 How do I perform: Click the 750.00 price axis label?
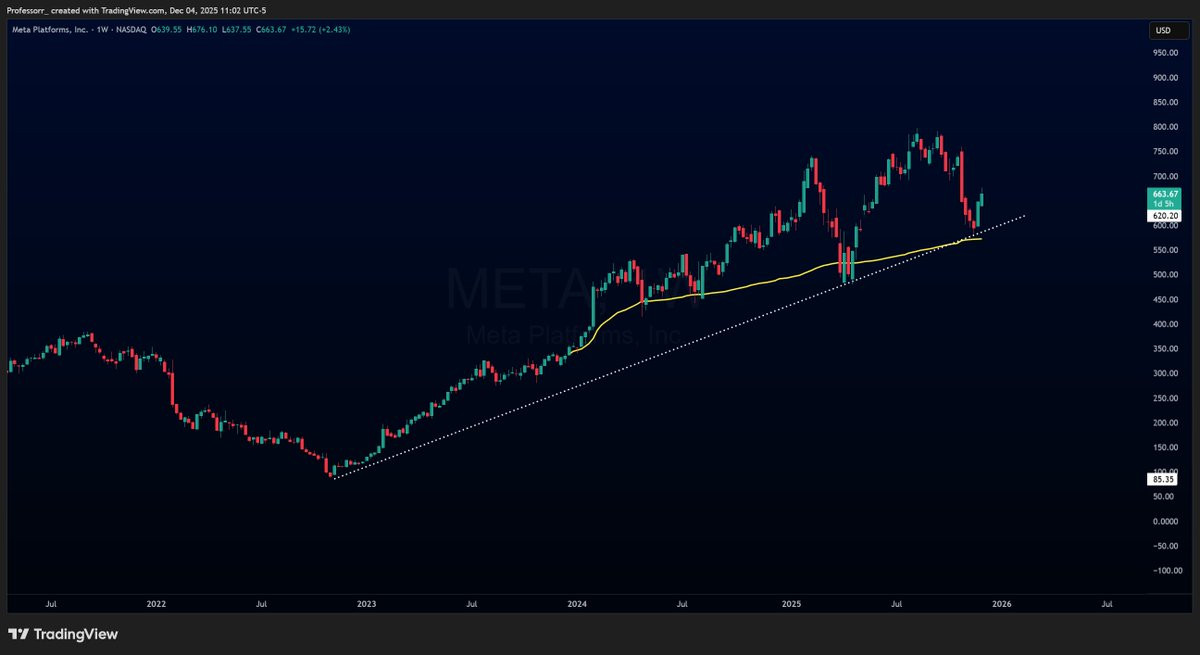[x=1165, y=152]
